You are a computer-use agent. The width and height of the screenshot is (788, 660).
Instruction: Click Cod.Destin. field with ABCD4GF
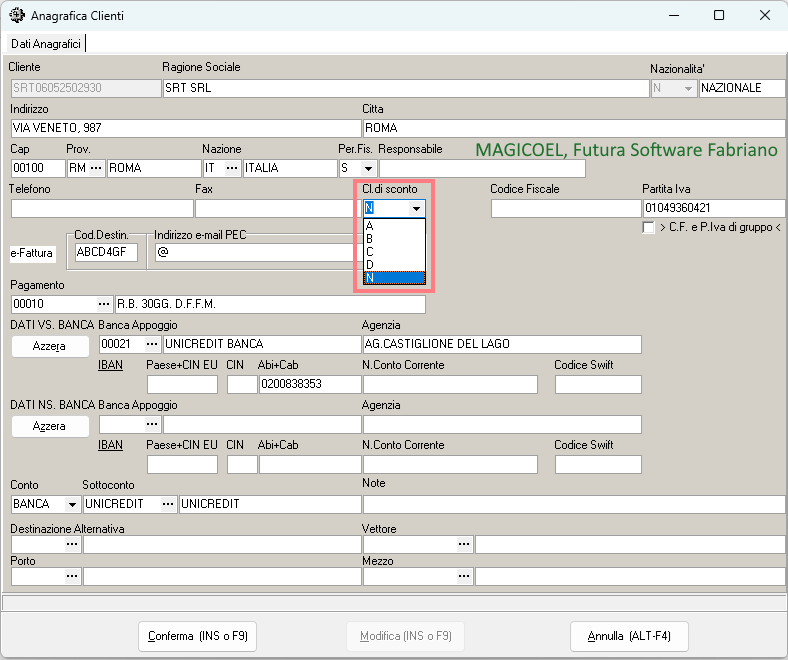pos(106,252)
